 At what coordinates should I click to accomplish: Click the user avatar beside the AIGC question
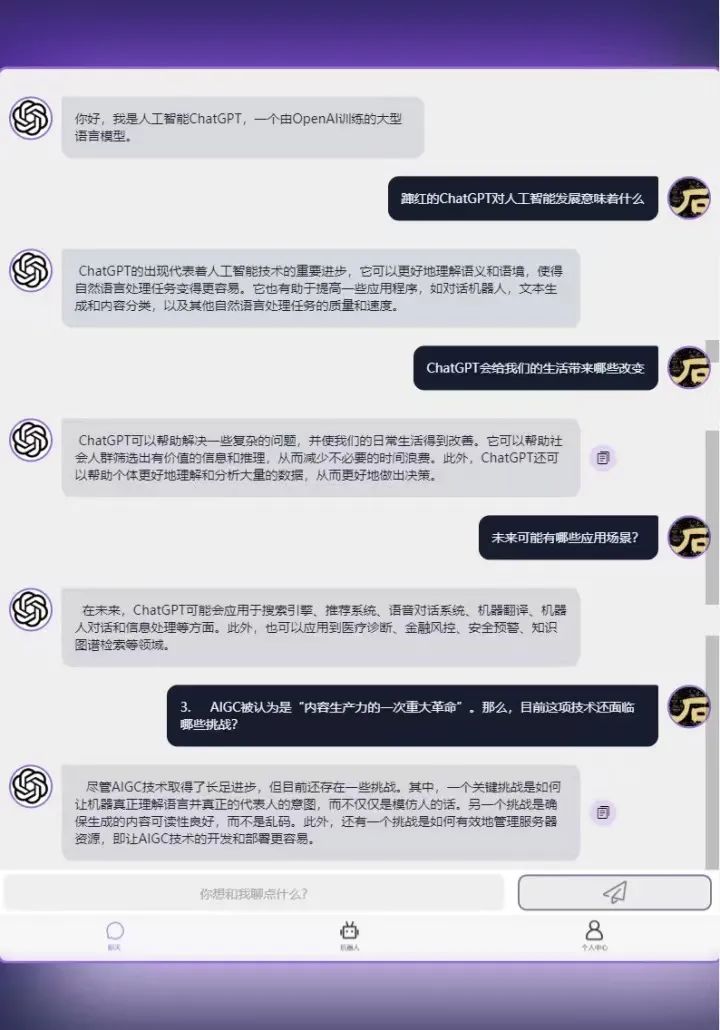point(689,707)
